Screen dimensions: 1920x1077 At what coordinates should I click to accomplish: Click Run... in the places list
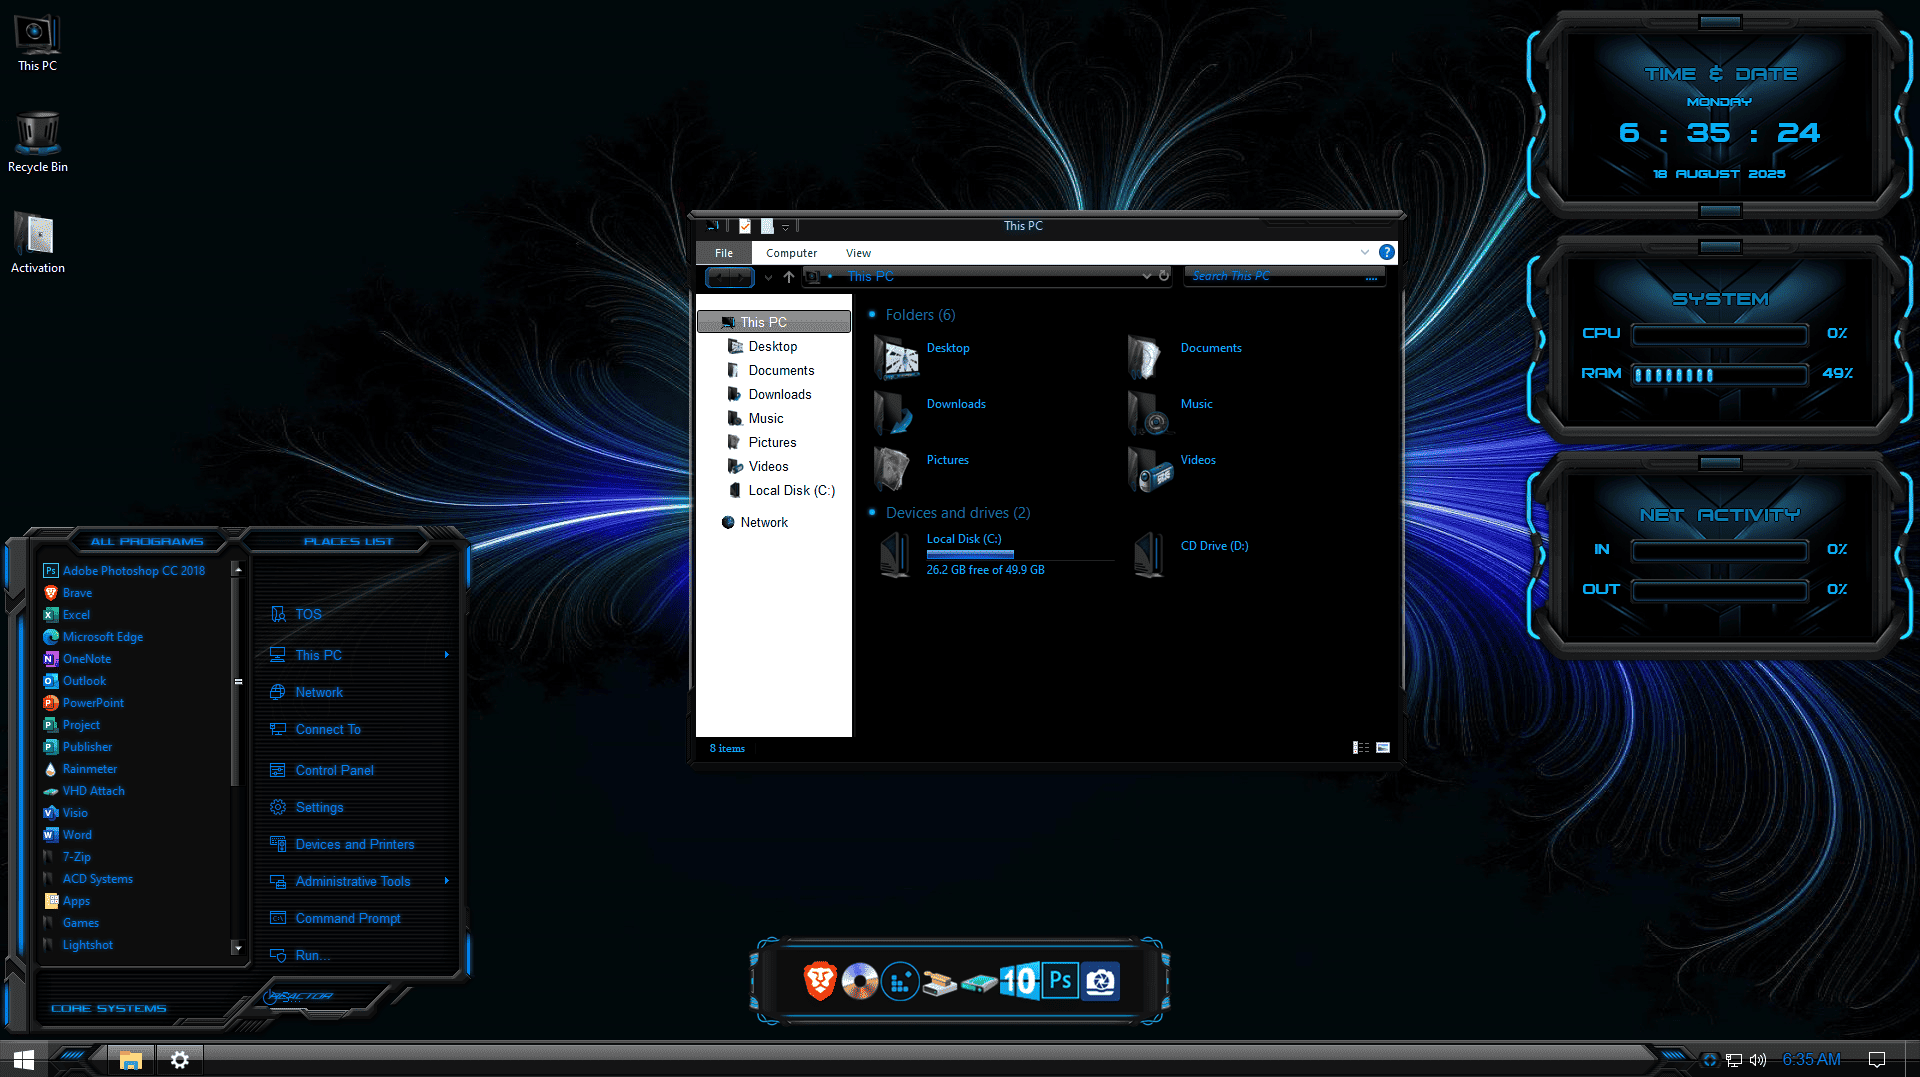pyautogui.click(x=311, y=955)
